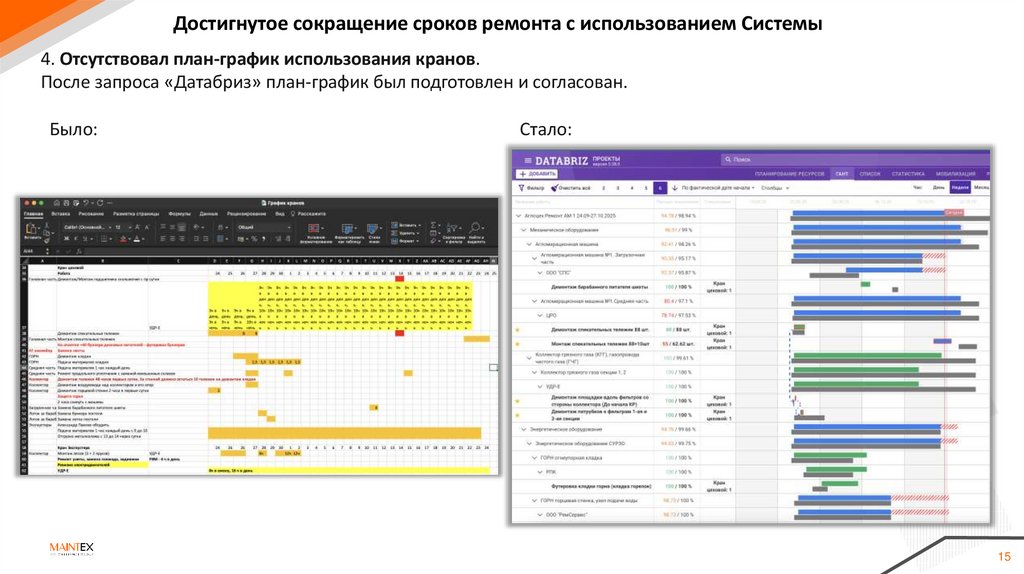
Task: Click star beside Демонтаж площадки вдоль фильтров
Action: (x=517, y=400)
